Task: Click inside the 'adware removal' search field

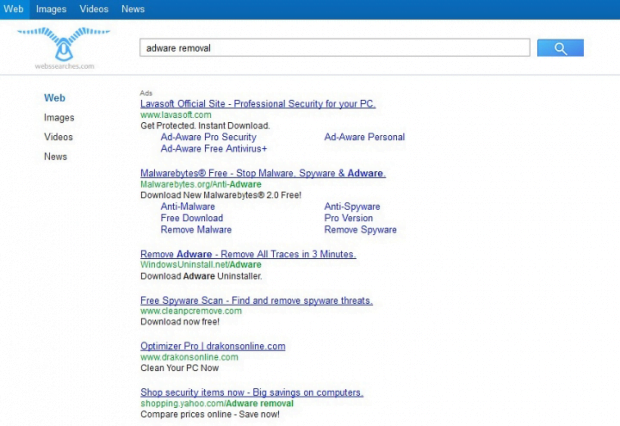Action: coord(335,48)
